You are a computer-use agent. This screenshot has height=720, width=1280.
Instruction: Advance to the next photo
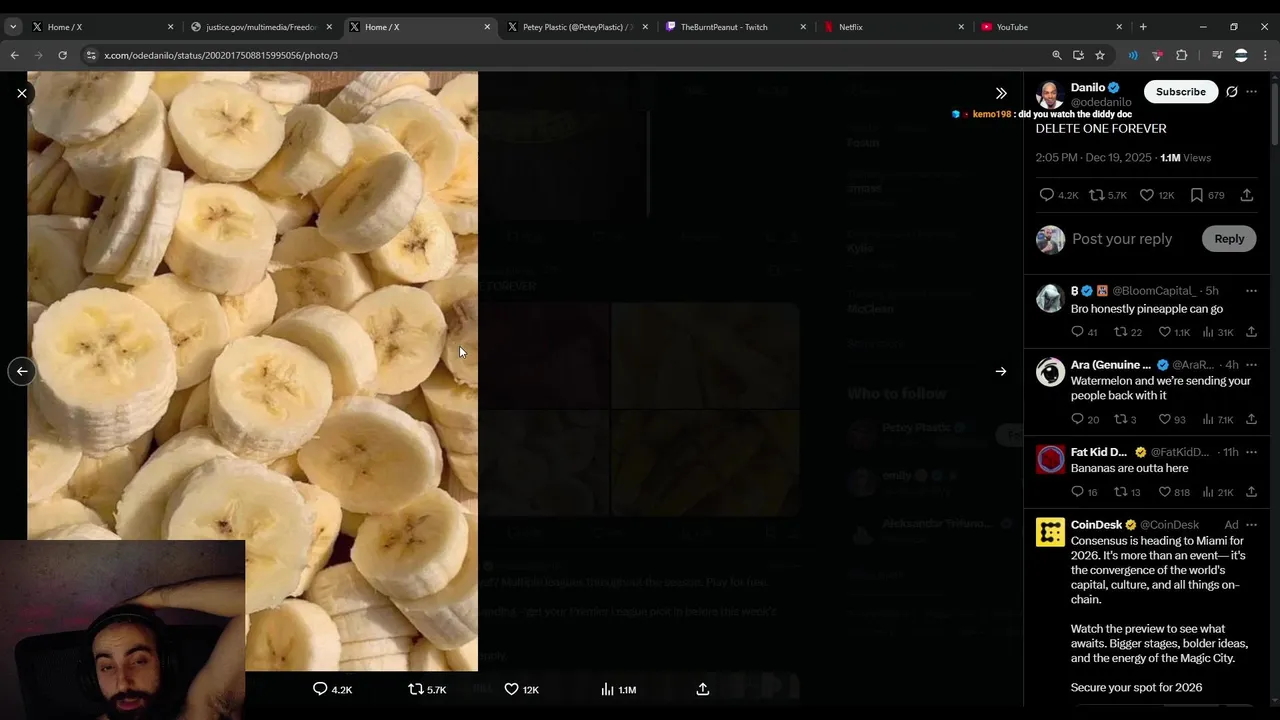pyautogui.click(x=1001, y=371)
